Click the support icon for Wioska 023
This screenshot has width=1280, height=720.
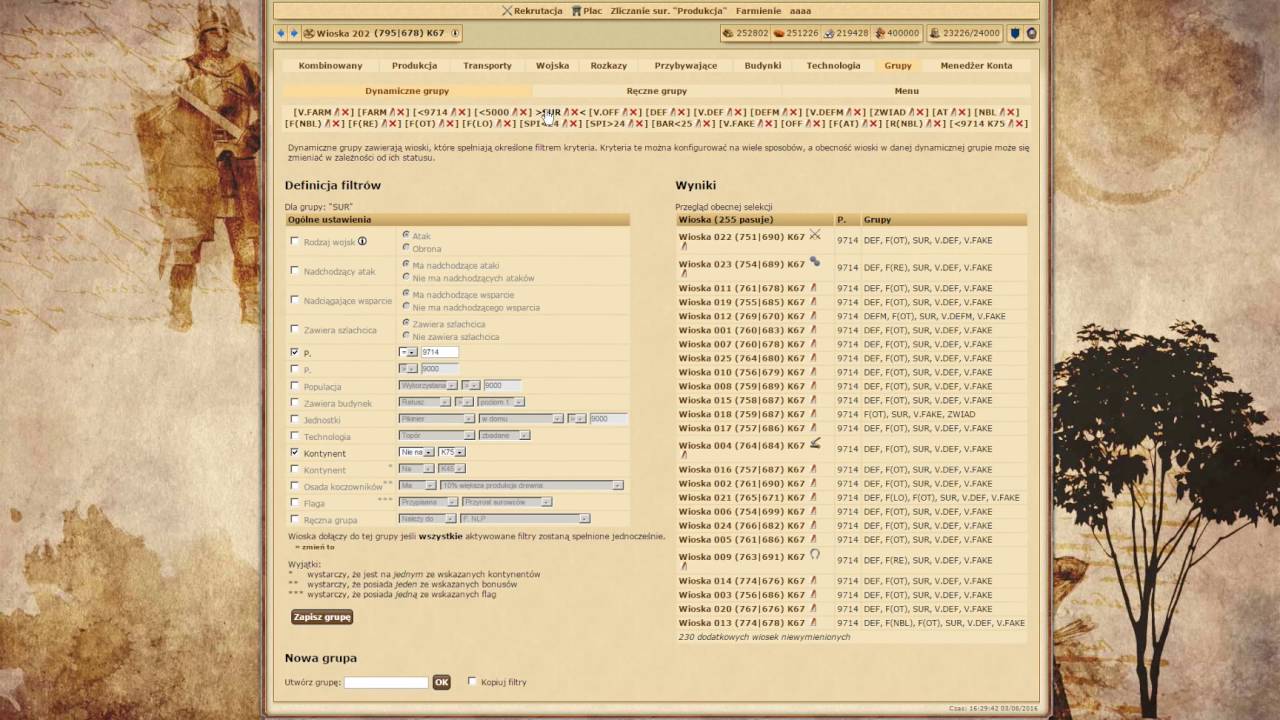point(815,262)
